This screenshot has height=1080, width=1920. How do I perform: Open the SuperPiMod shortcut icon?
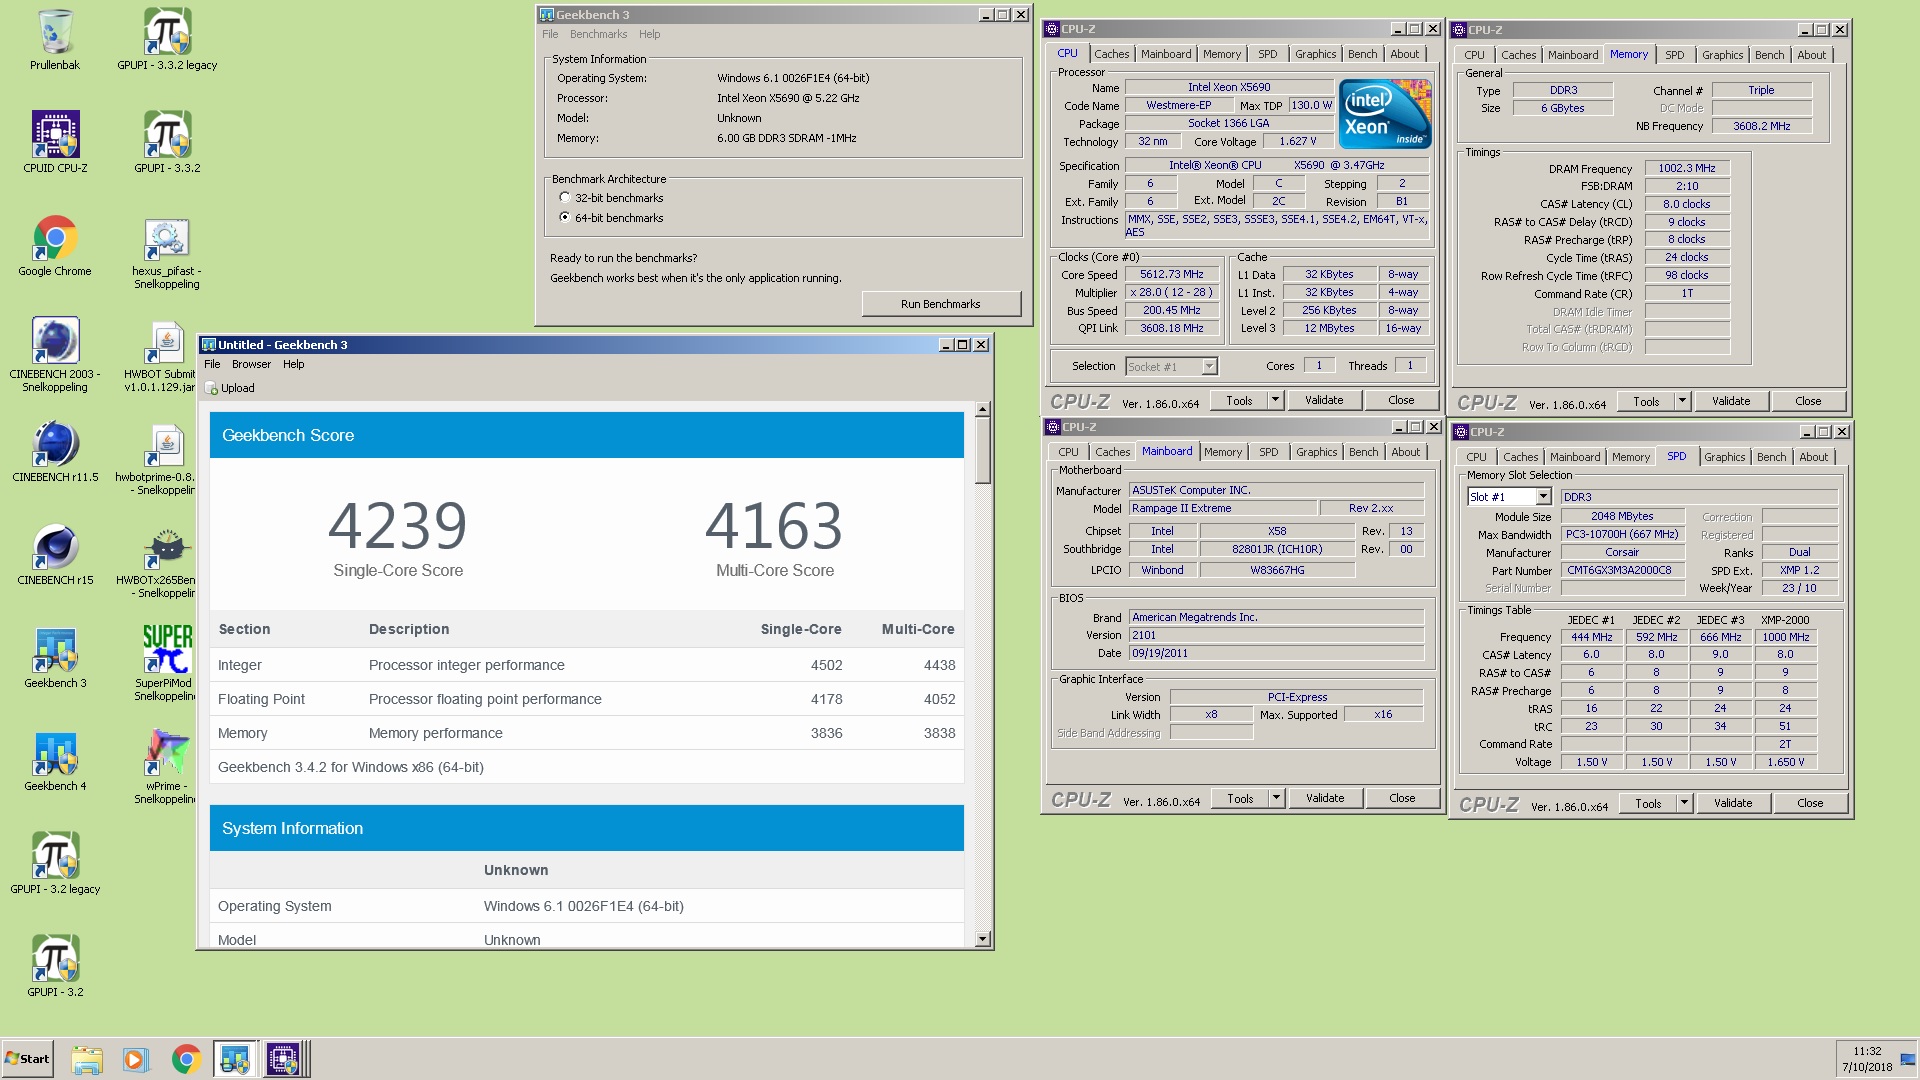point(166,664)
